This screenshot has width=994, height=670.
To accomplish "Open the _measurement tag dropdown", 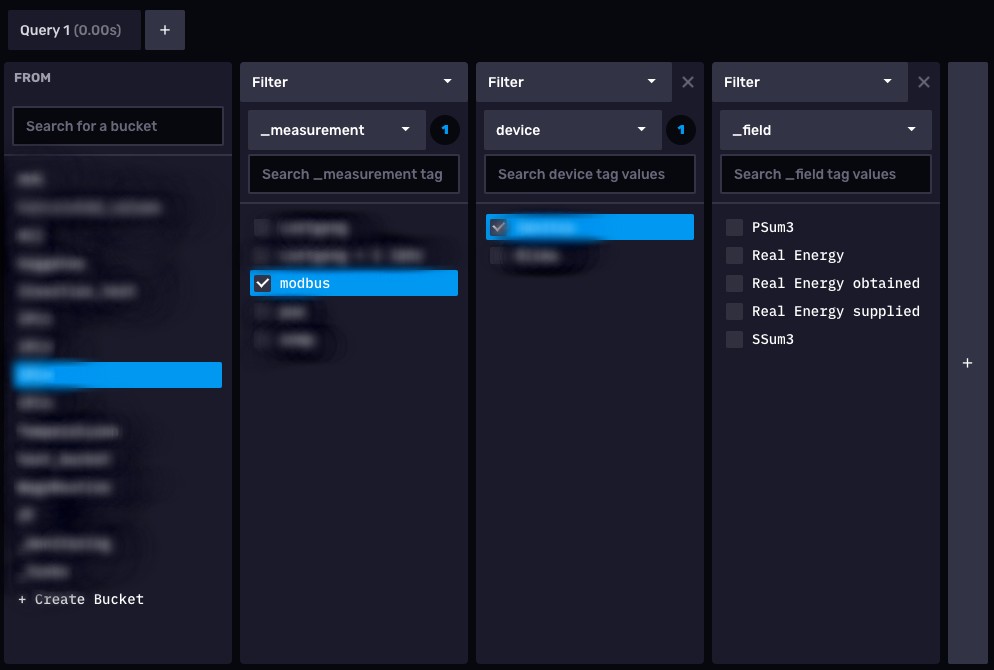I will (x=336, y=130).
